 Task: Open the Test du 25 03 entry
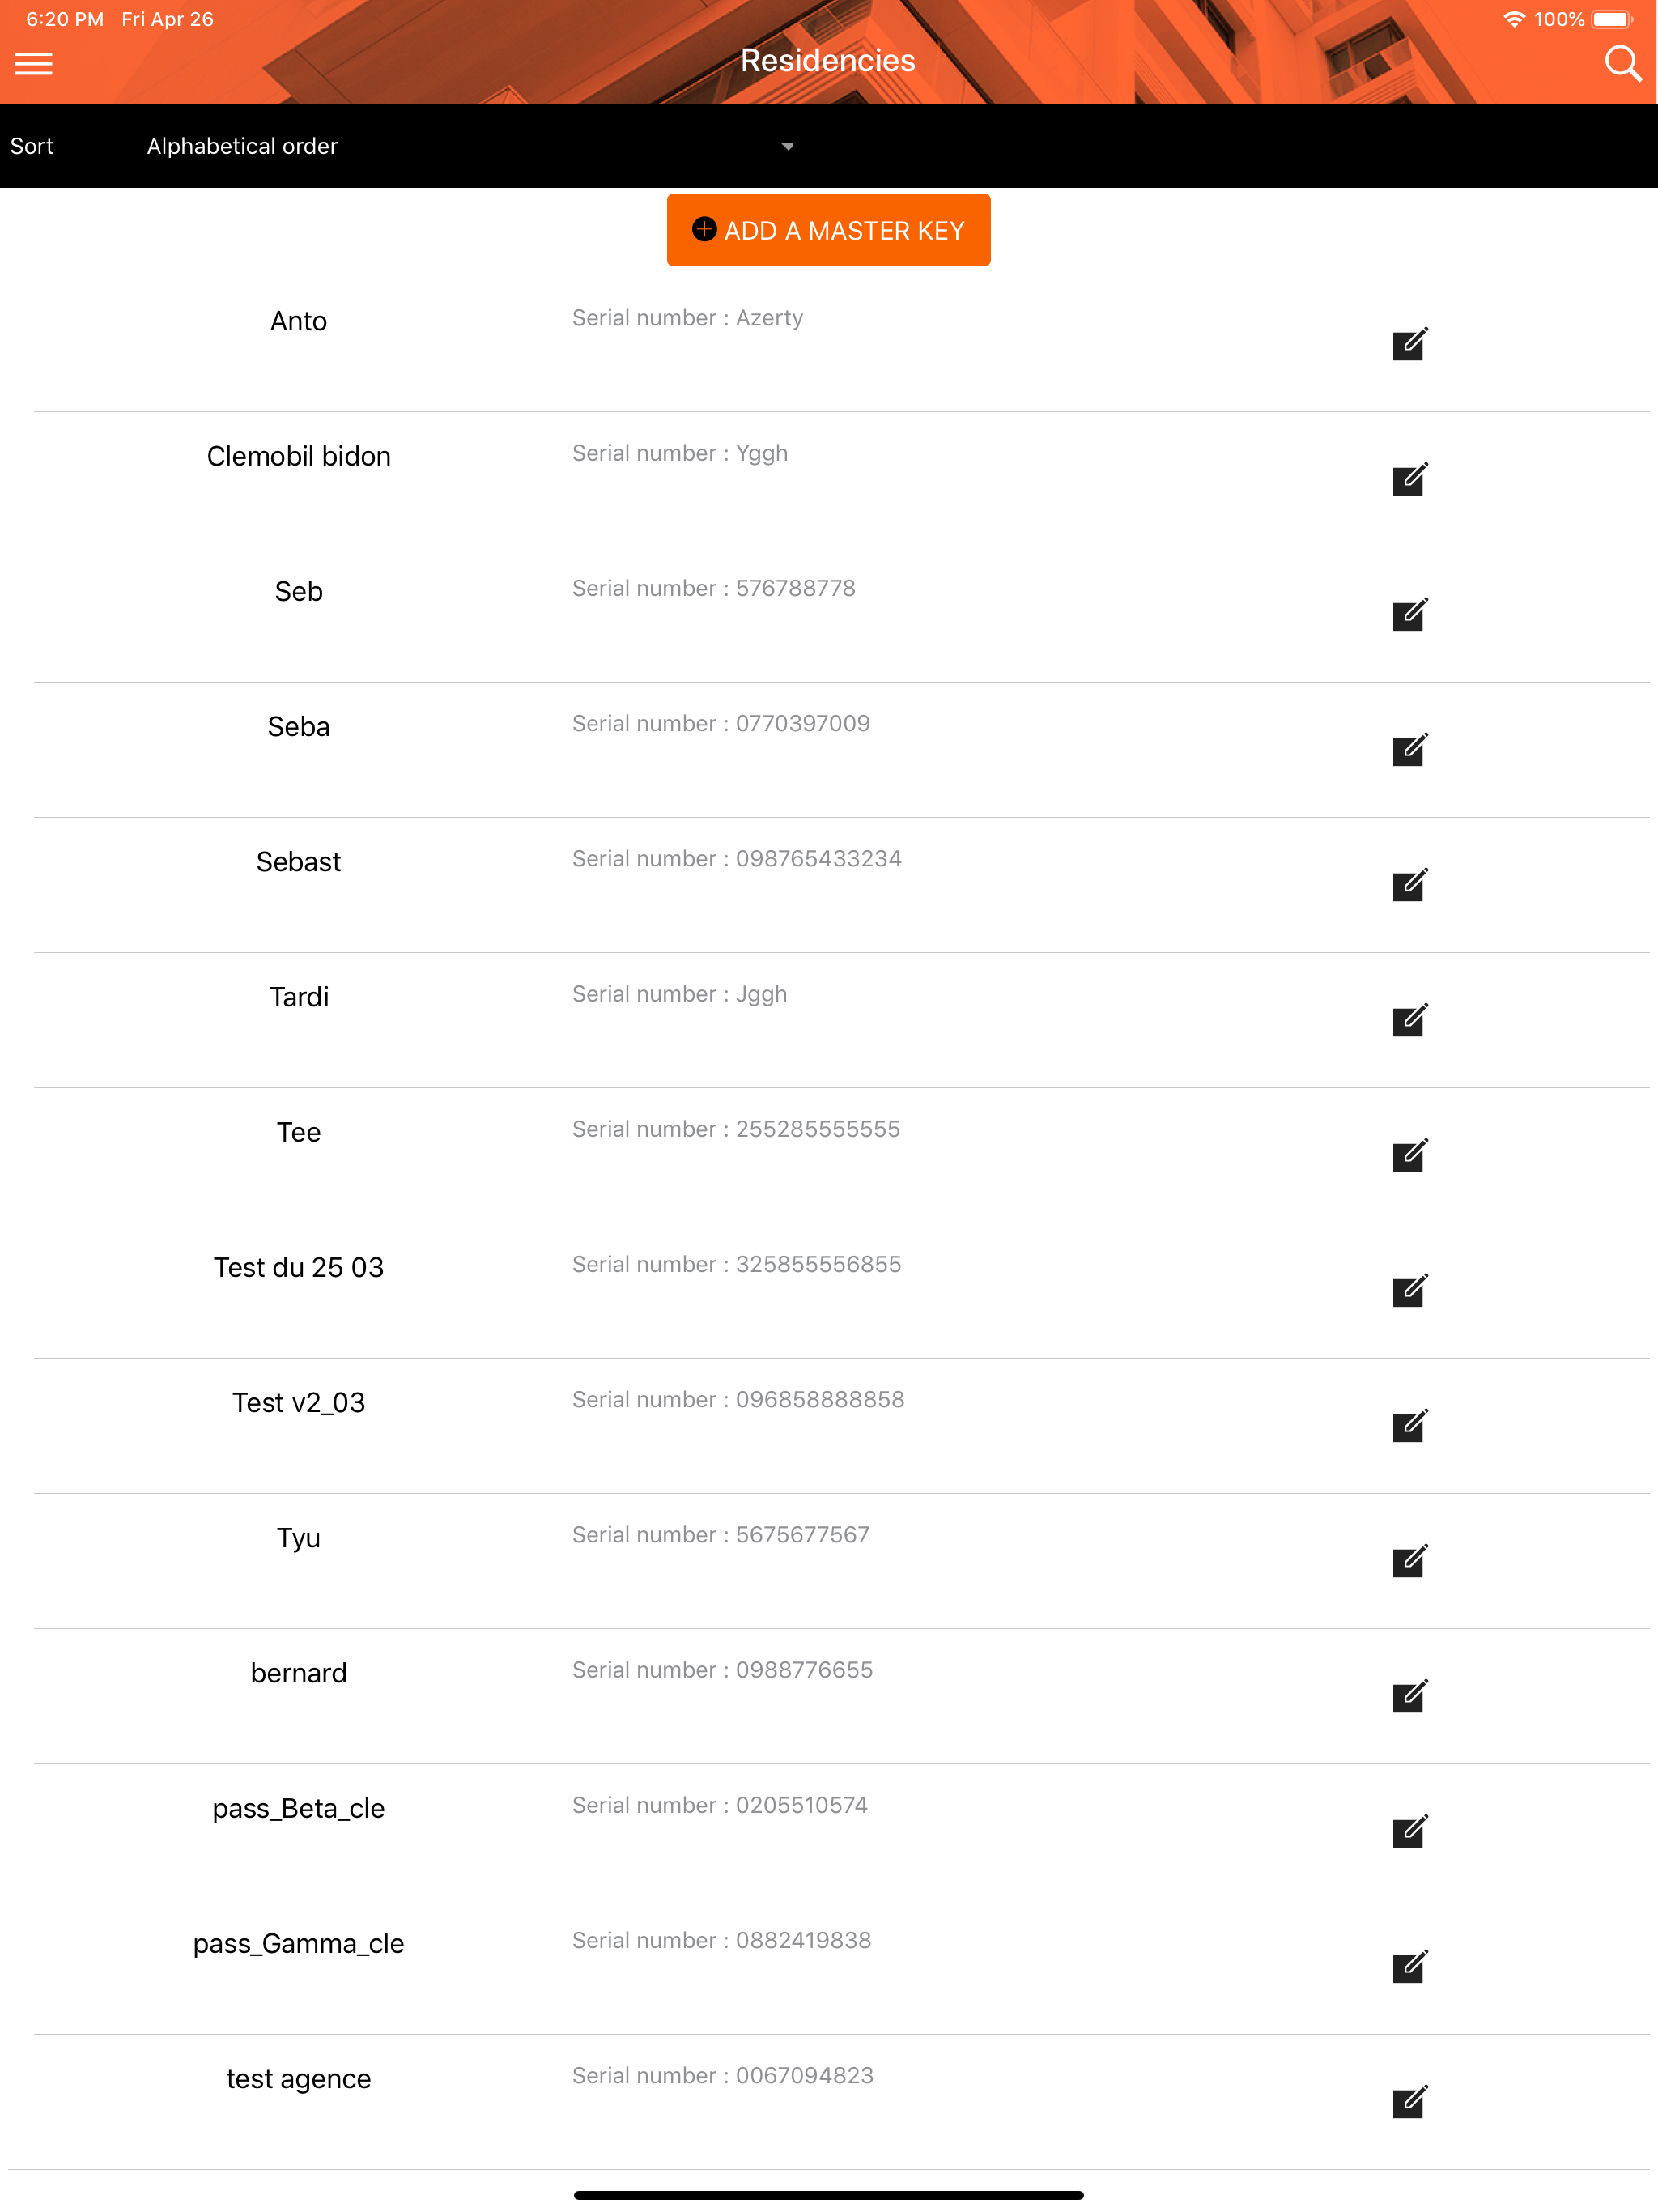point(841,1291)
